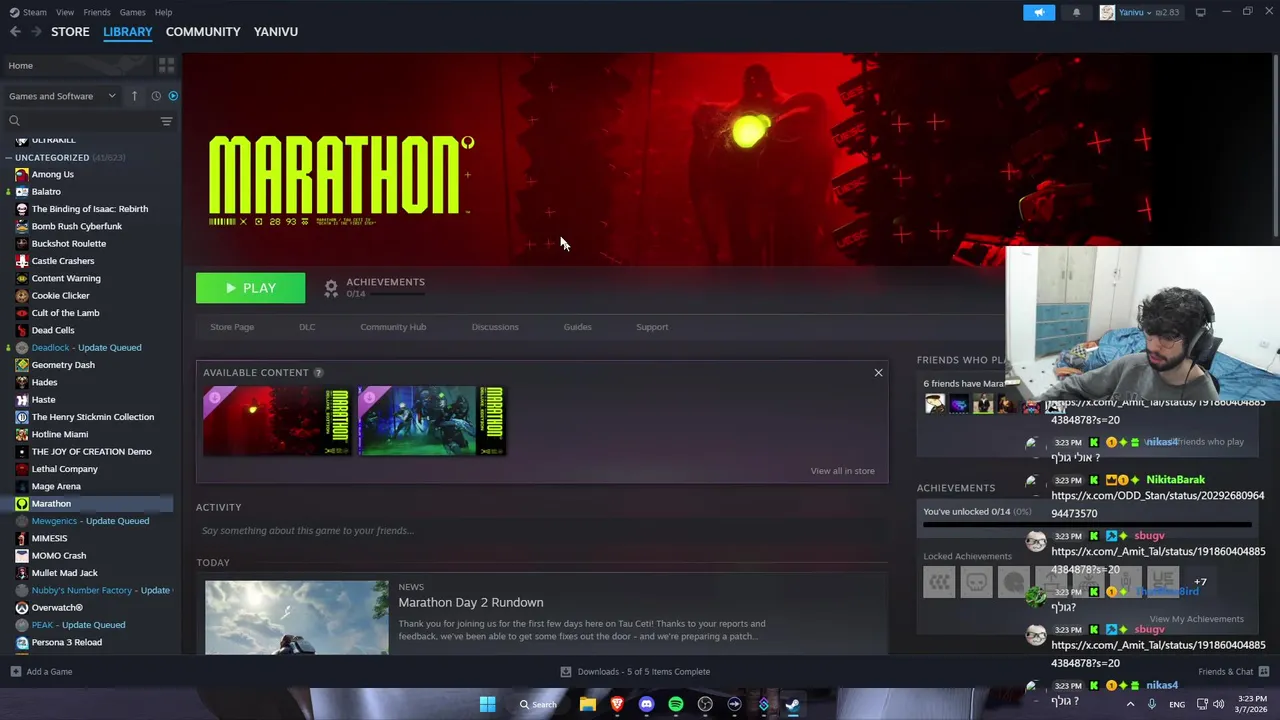1280x720 pixels.
Task: Go to the STORE tab
Action: pyautogui.click(x=70, y=31)
